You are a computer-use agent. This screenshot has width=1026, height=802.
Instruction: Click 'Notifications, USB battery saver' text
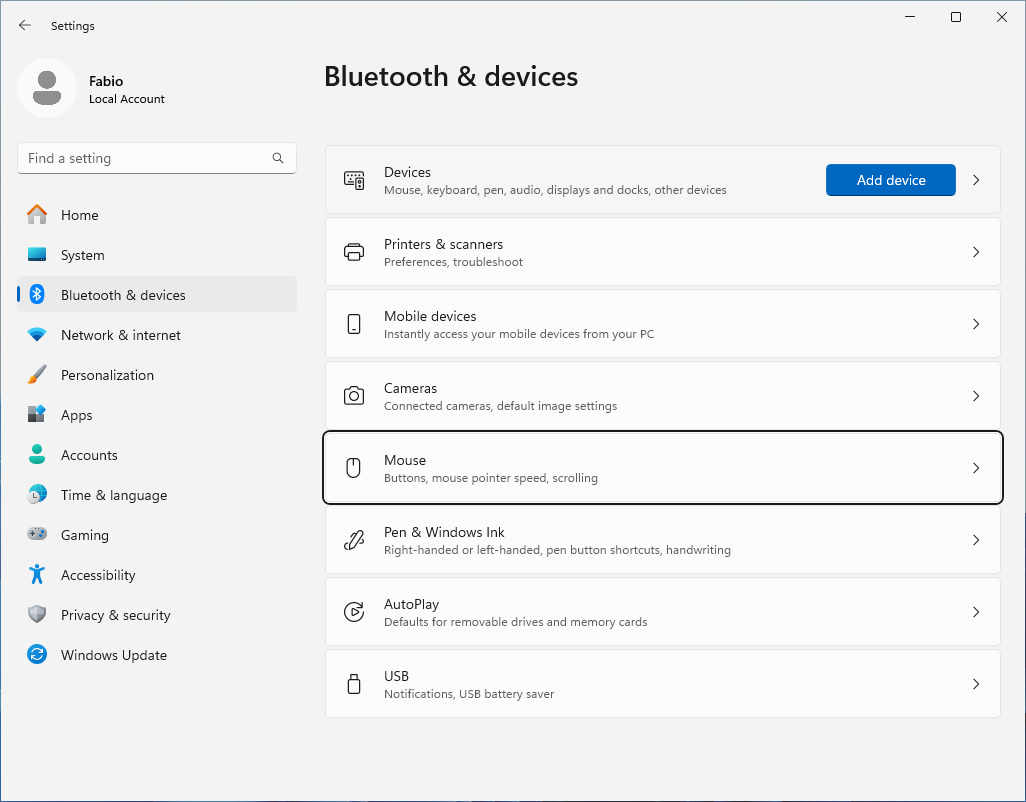pos(469,693)
